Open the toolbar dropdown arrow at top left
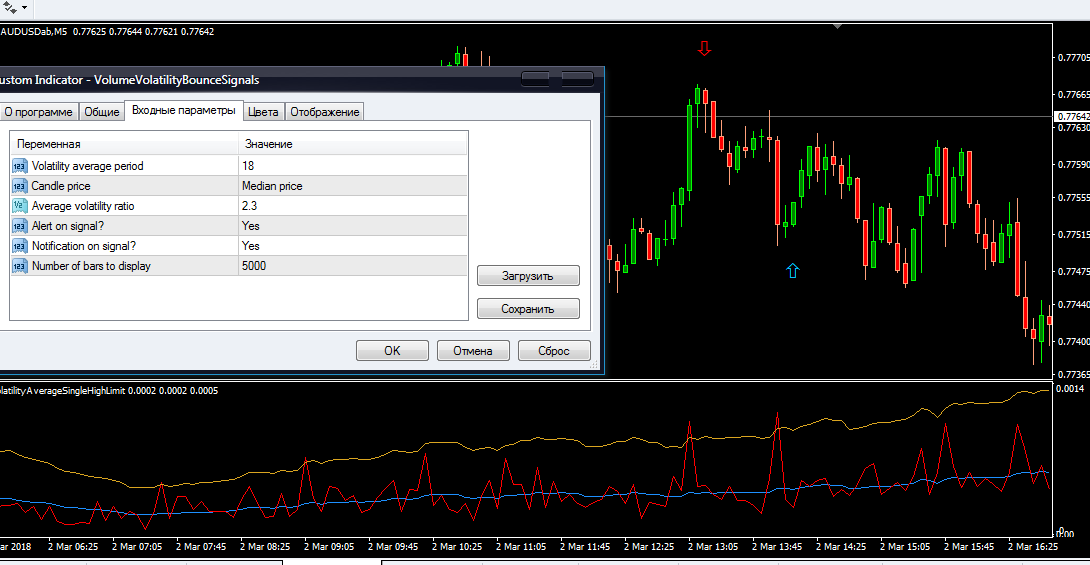Image resolution: width=1090 pixels, height=565 pixels. 24,8
